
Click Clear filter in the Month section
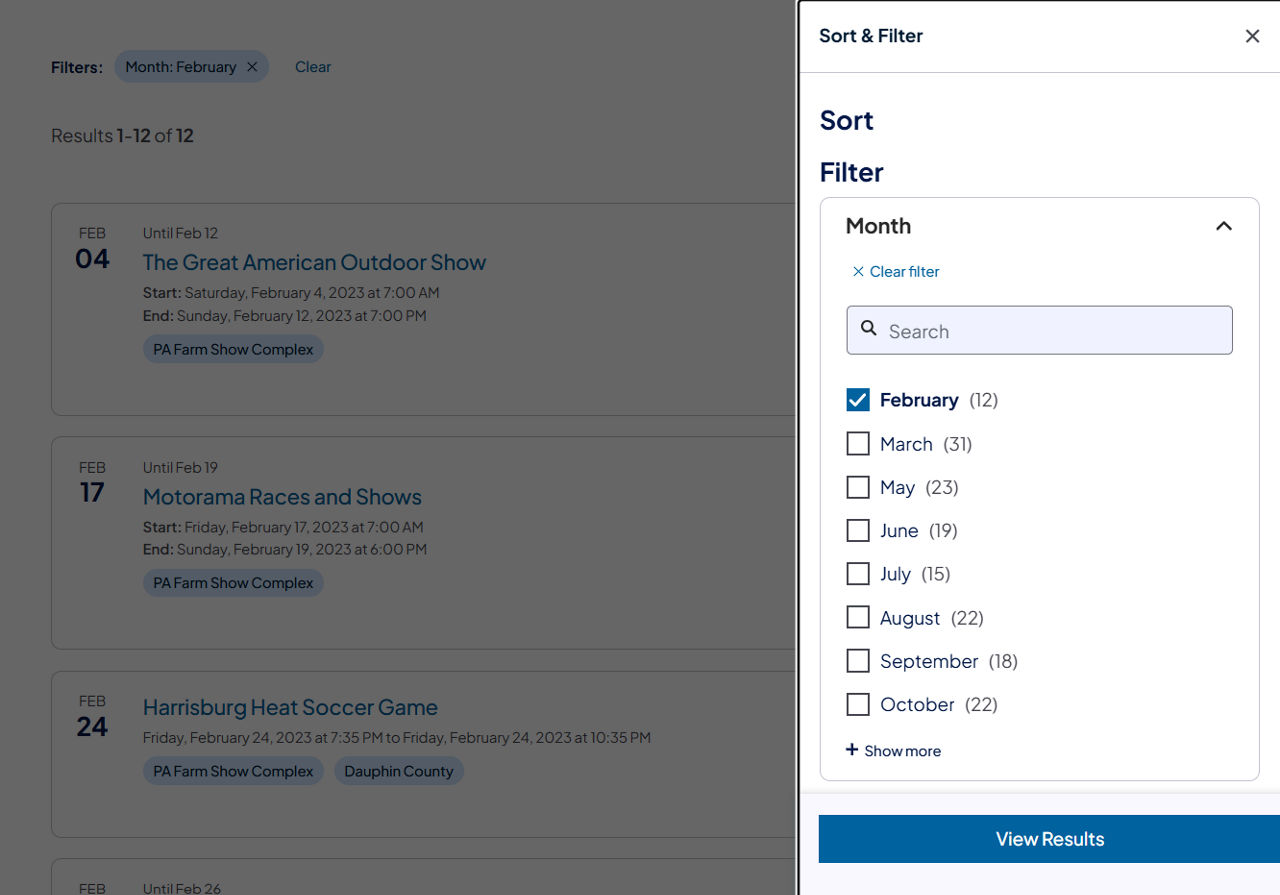896,272
